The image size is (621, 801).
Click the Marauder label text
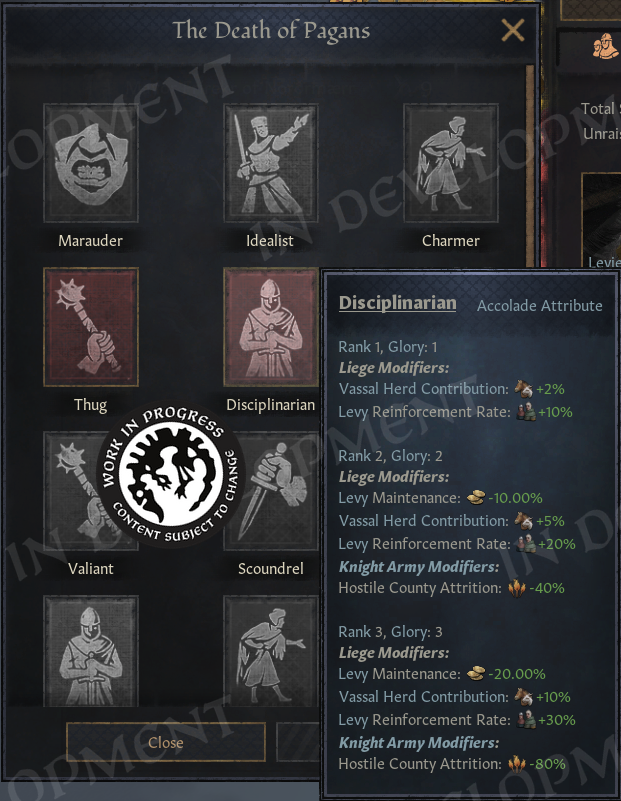(90, 241)
